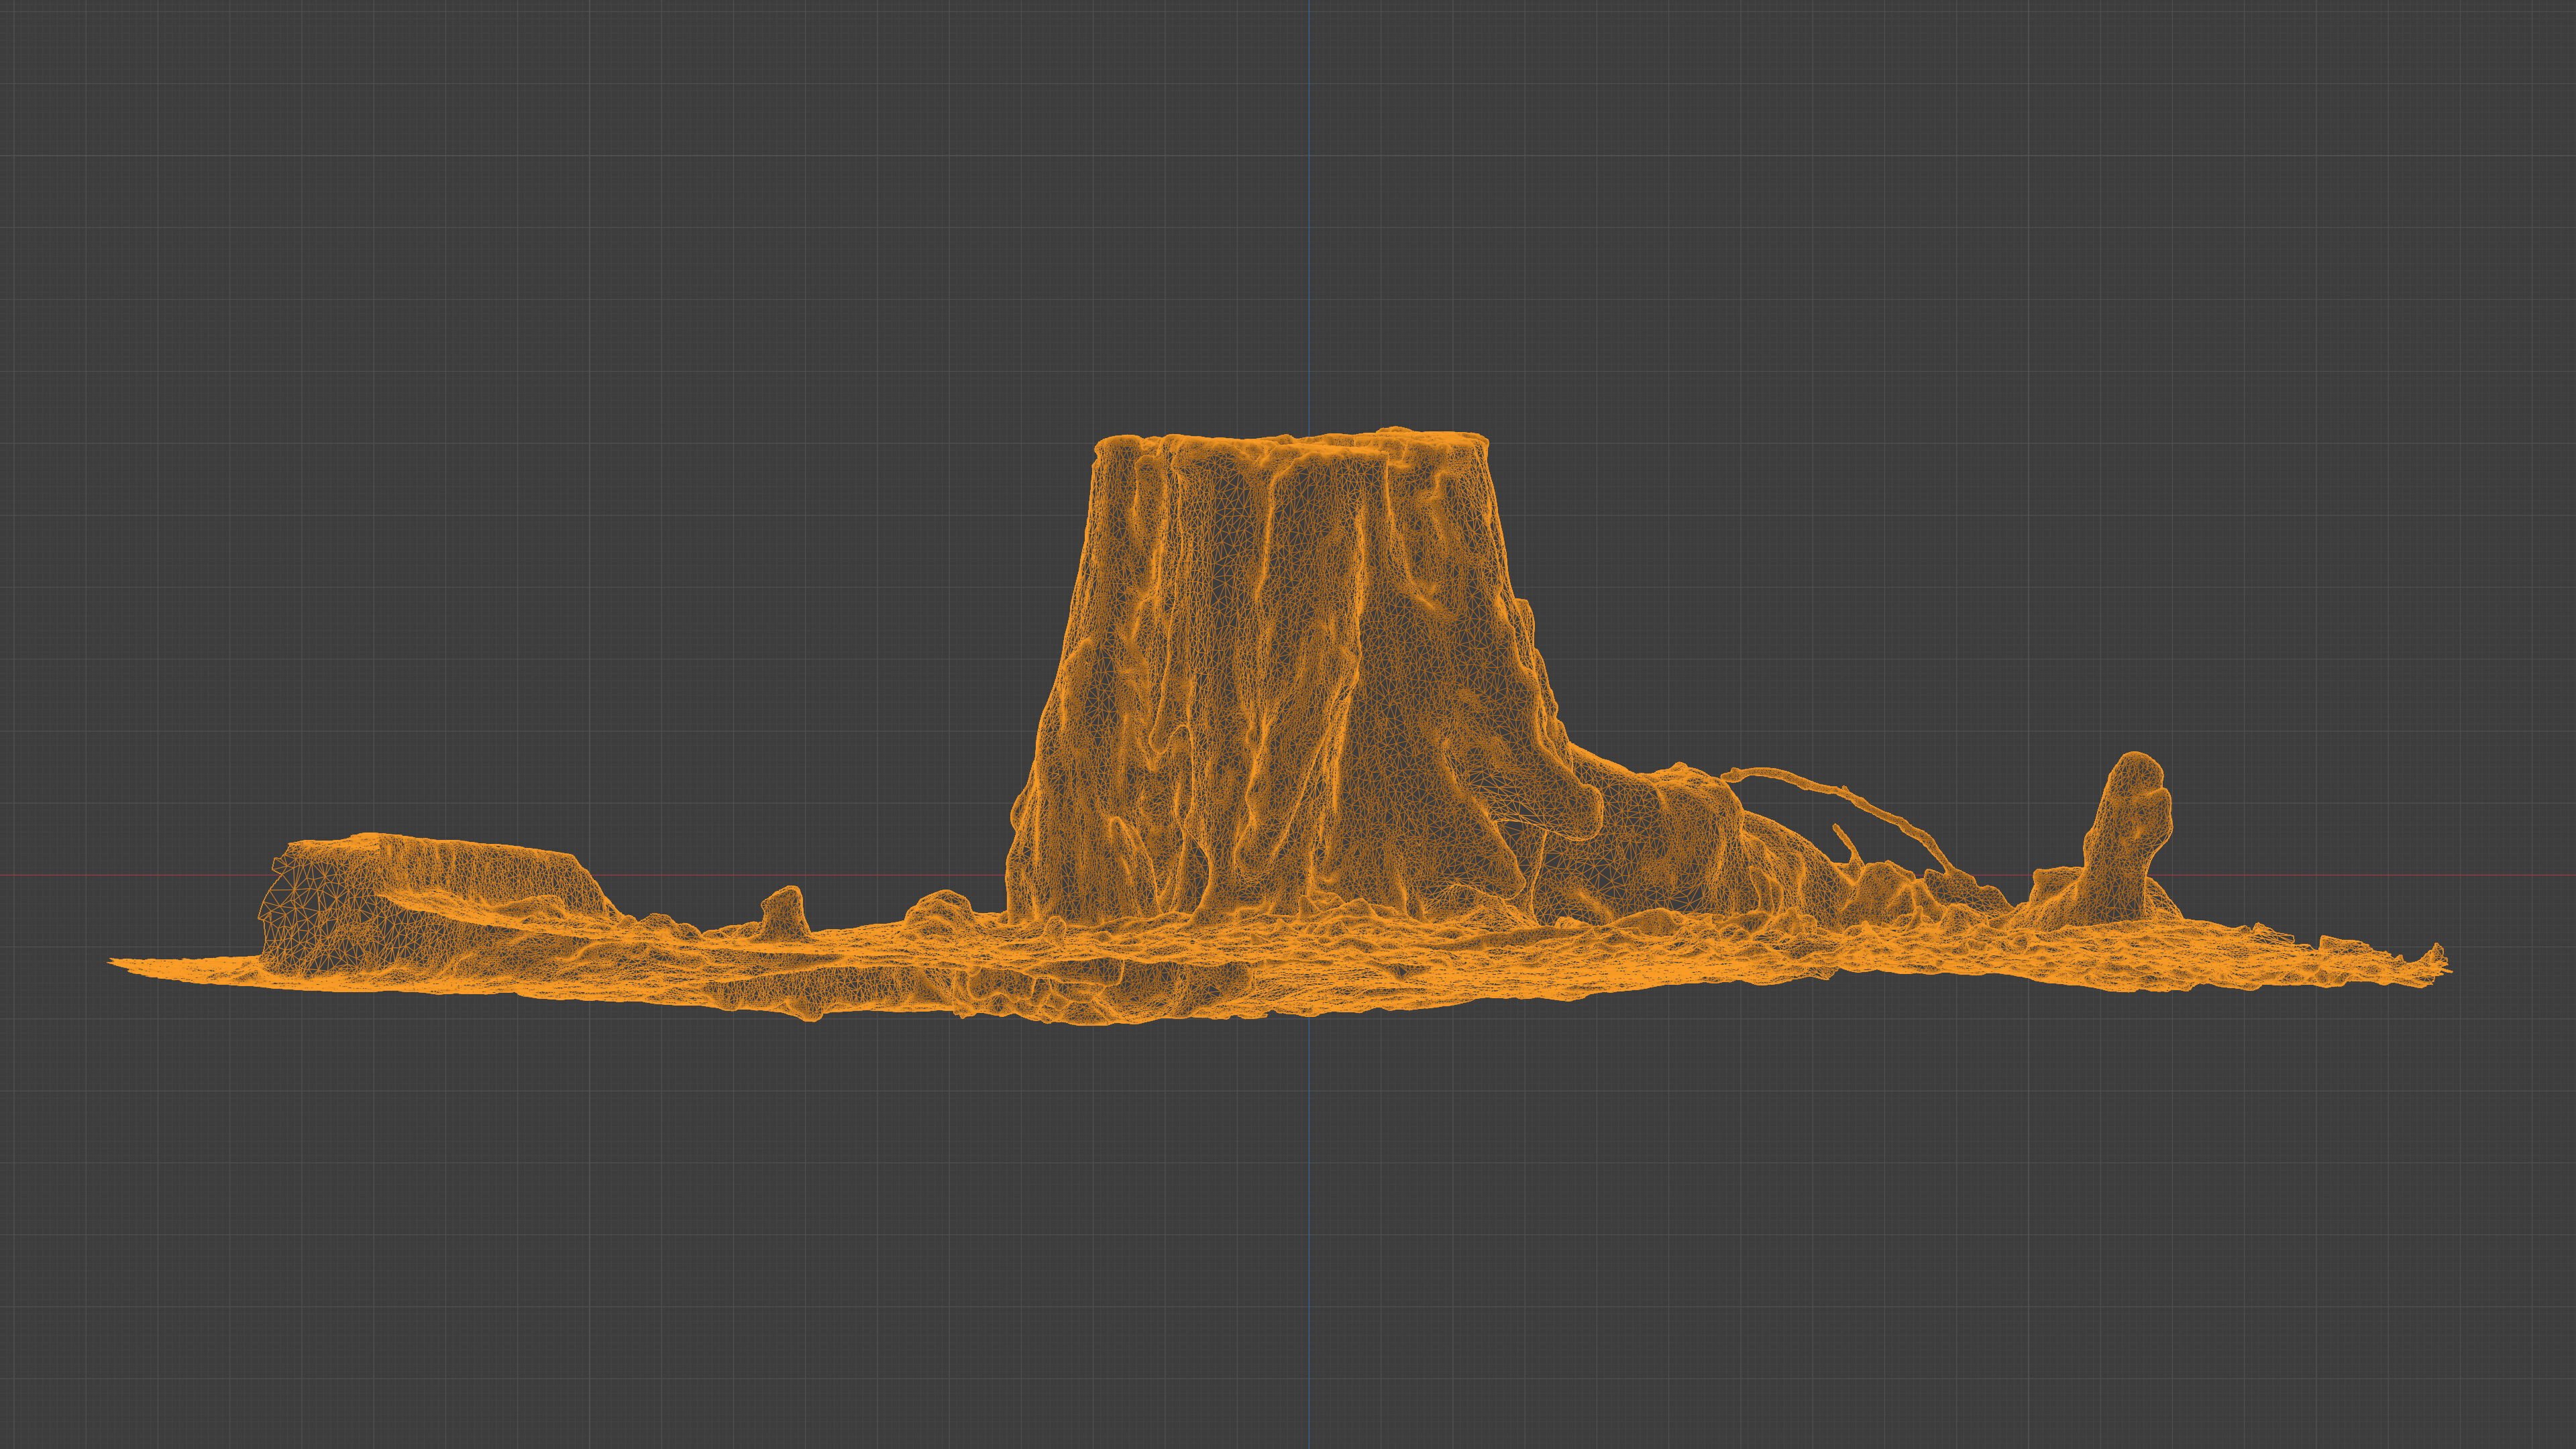
Task: Click the small stub between log and stump
Action: point(784,912)
